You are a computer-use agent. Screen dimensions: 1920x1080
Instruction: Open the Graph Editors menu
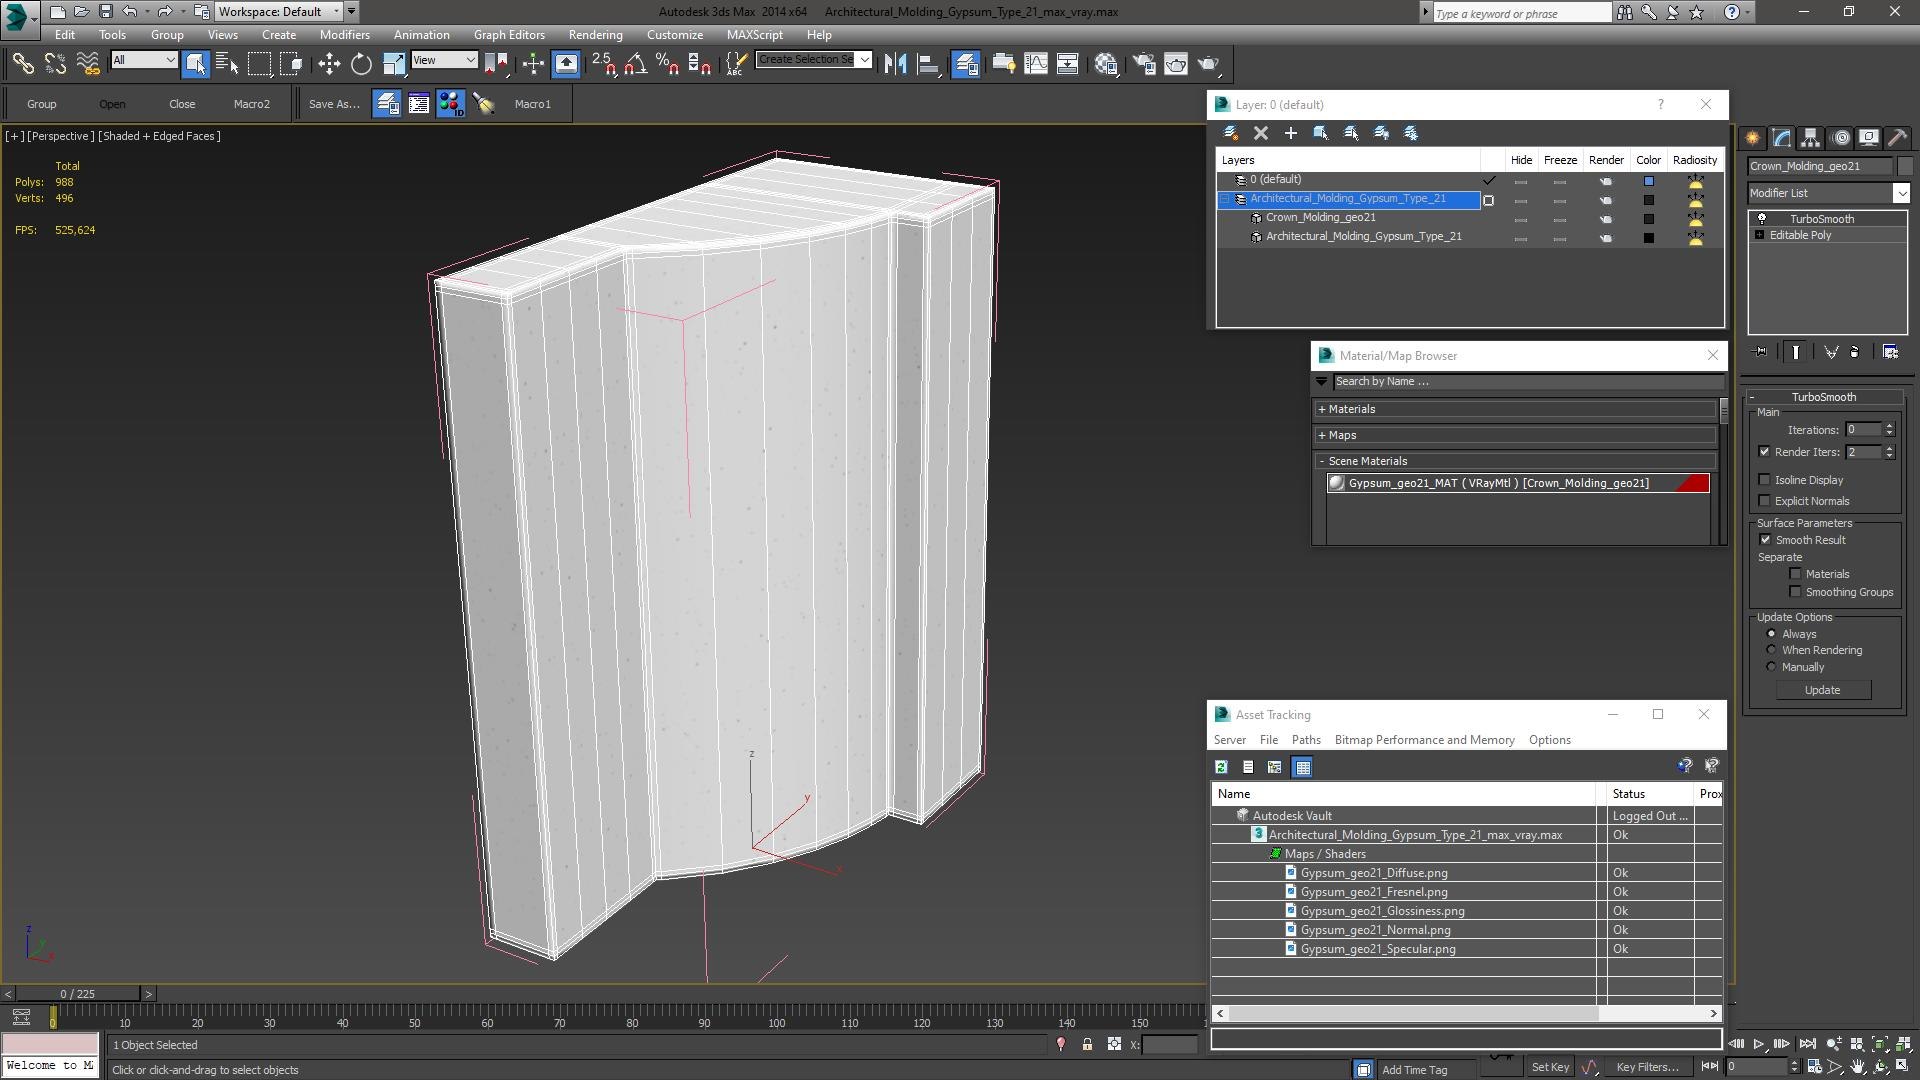[x=509, y=35]
